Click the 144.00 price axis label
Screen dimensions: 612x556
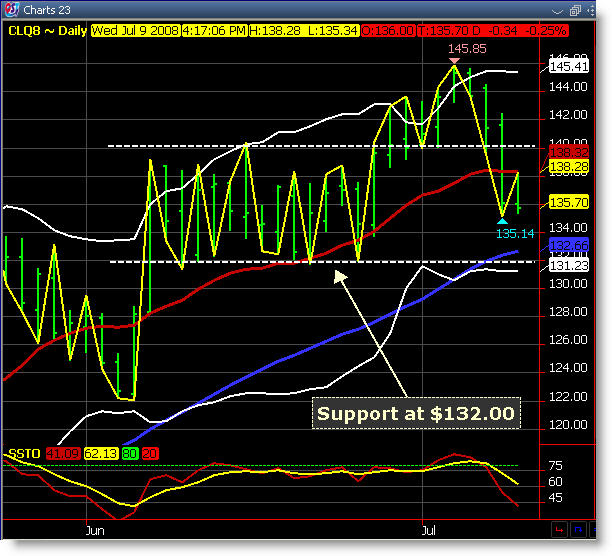(x=568, y=87)
